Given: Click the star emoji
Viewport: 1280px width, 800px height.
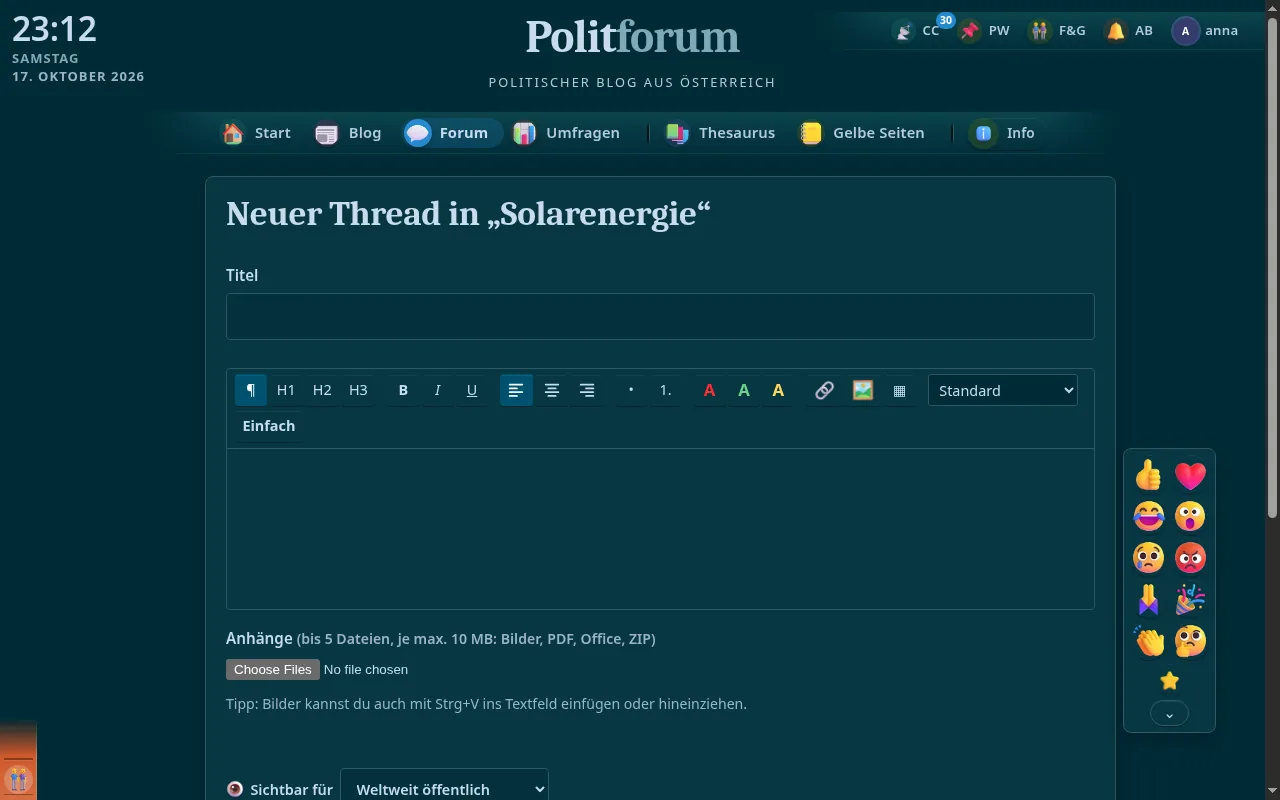Looking at the screenshot, I should pyautogui.click(x=1169, y=681).
